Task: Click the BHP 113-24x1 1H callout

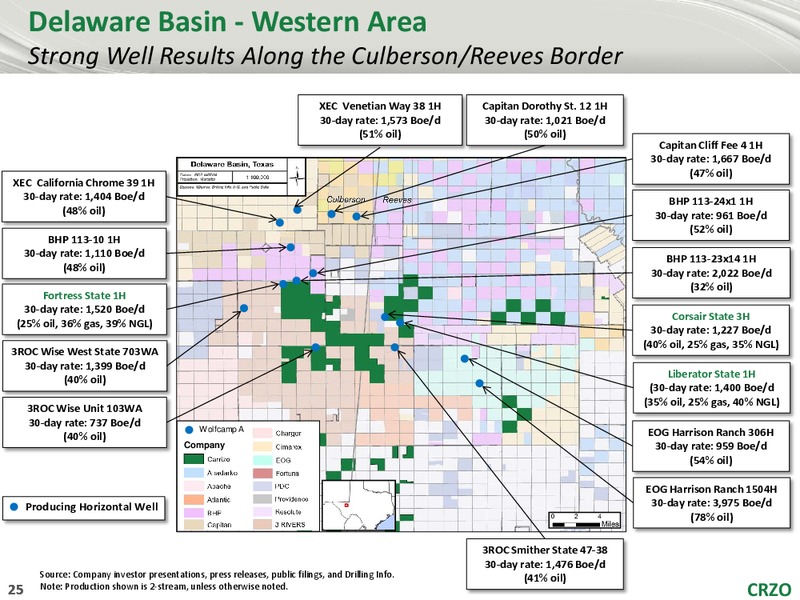Action: pyautogui.click(x=711, y=215)
